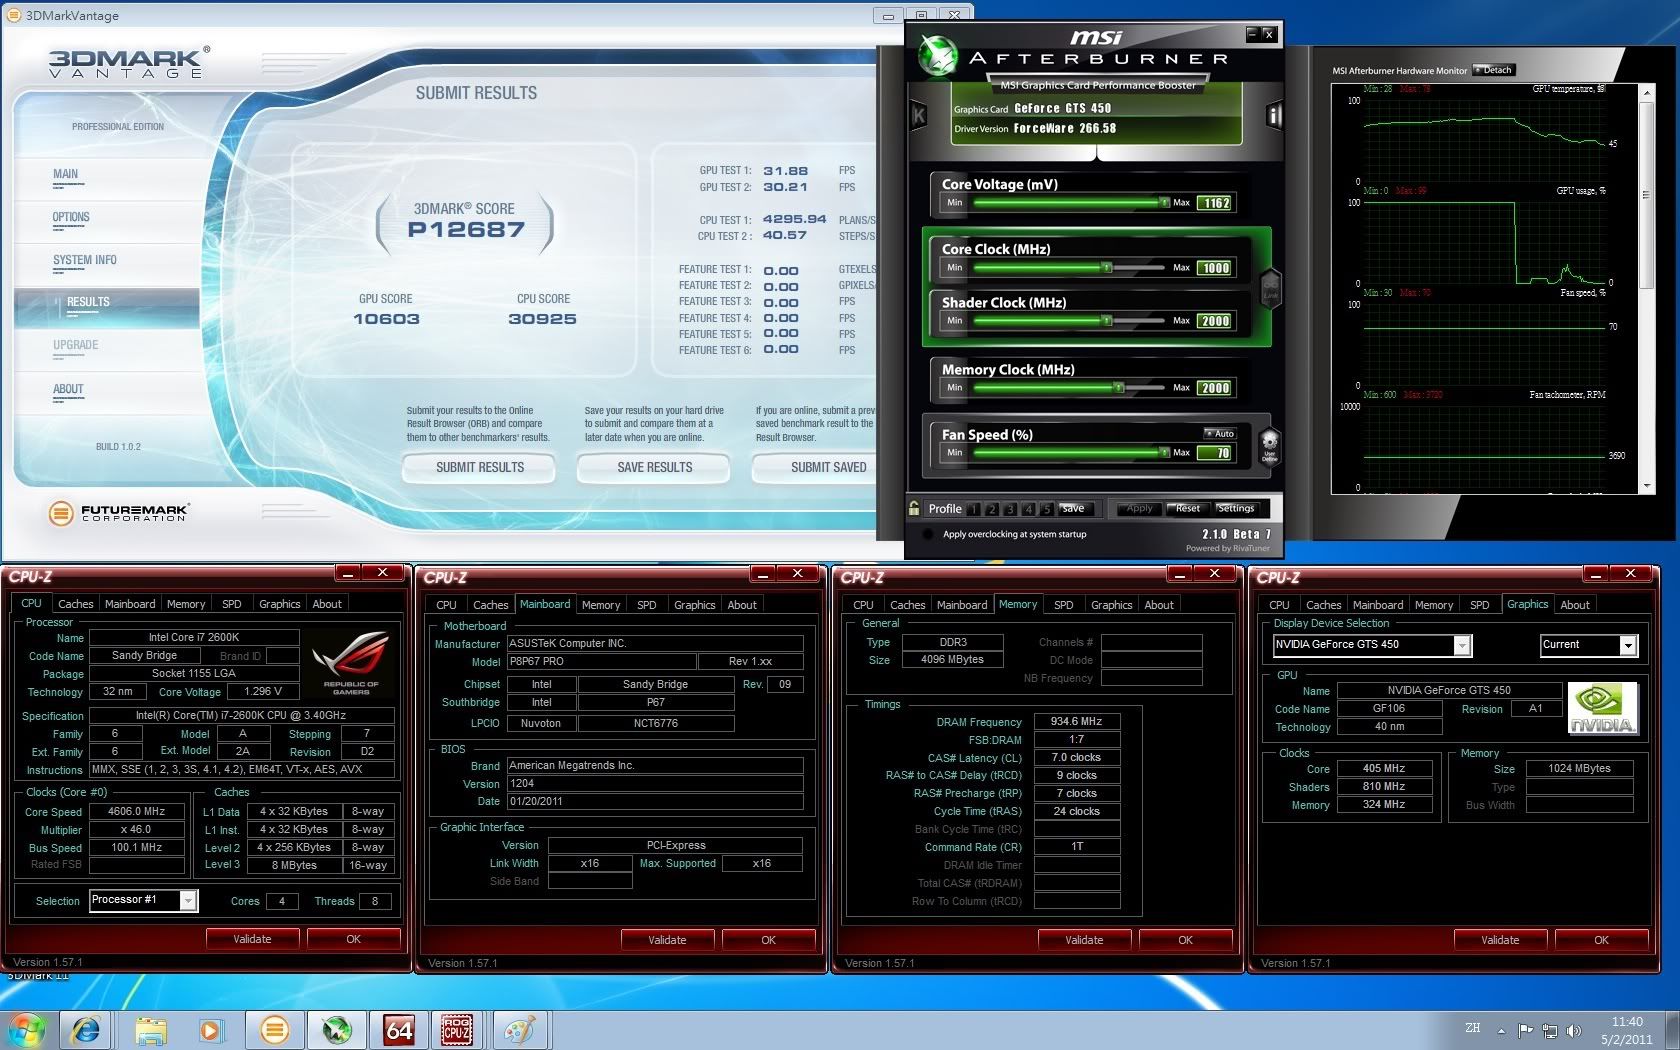Click the network icon in system tray
This screenshot has width=1680, height=1050.
1550,1030
